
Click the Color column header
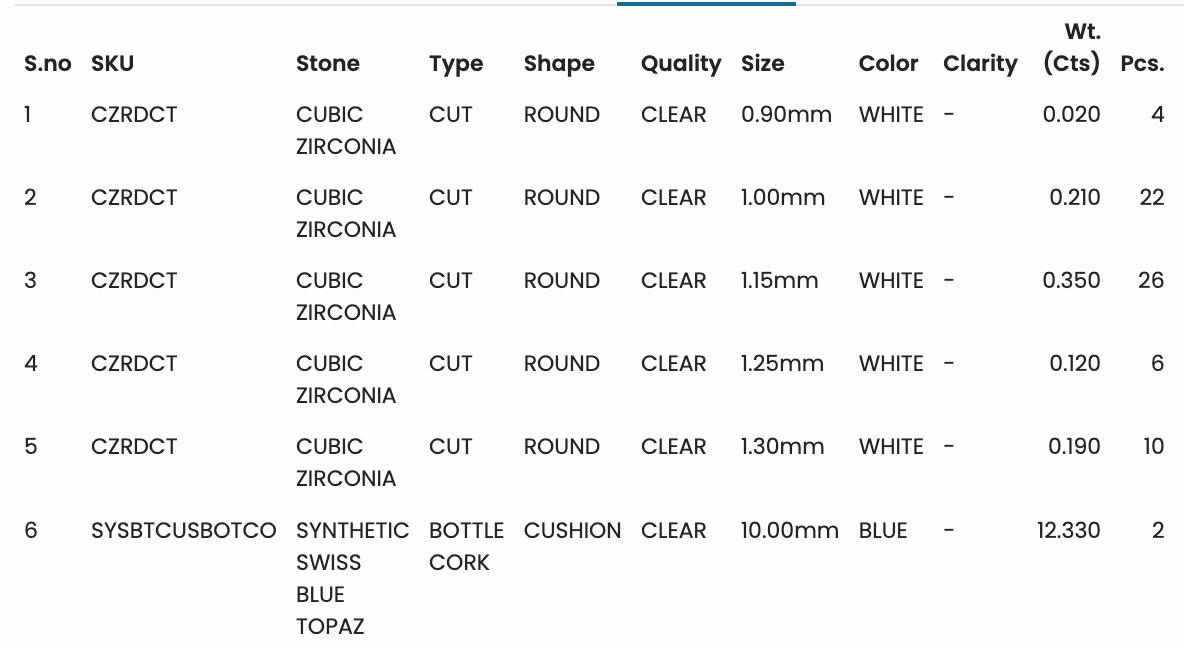[888, 64]
